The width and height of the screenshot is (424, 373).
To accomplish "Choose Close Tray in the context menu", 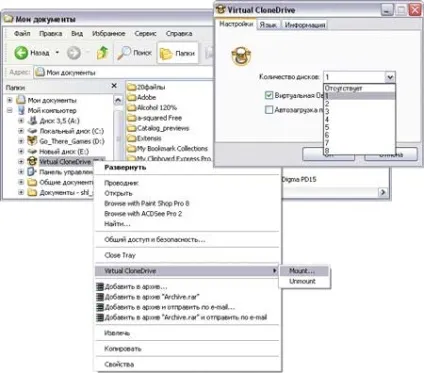I will (187, 255).
